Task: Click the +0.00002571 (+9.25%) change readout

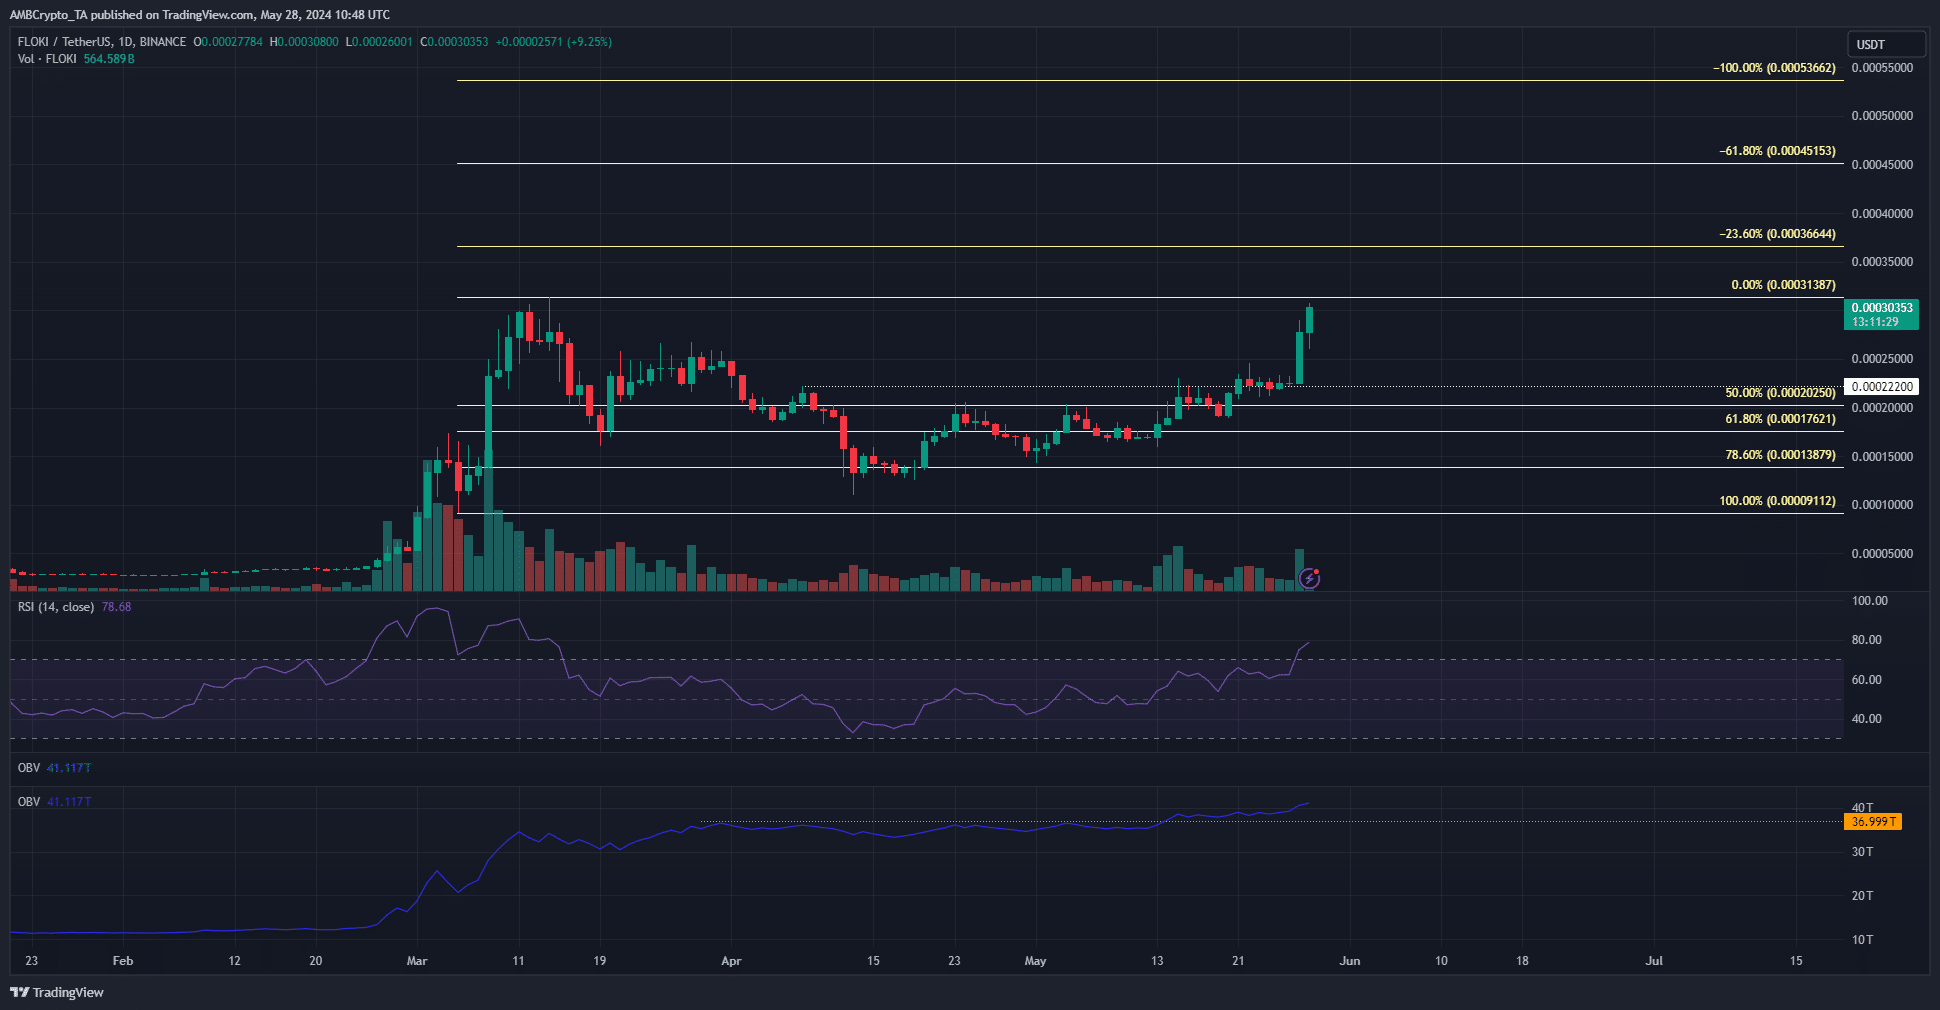Action: [x=554, y=42]
